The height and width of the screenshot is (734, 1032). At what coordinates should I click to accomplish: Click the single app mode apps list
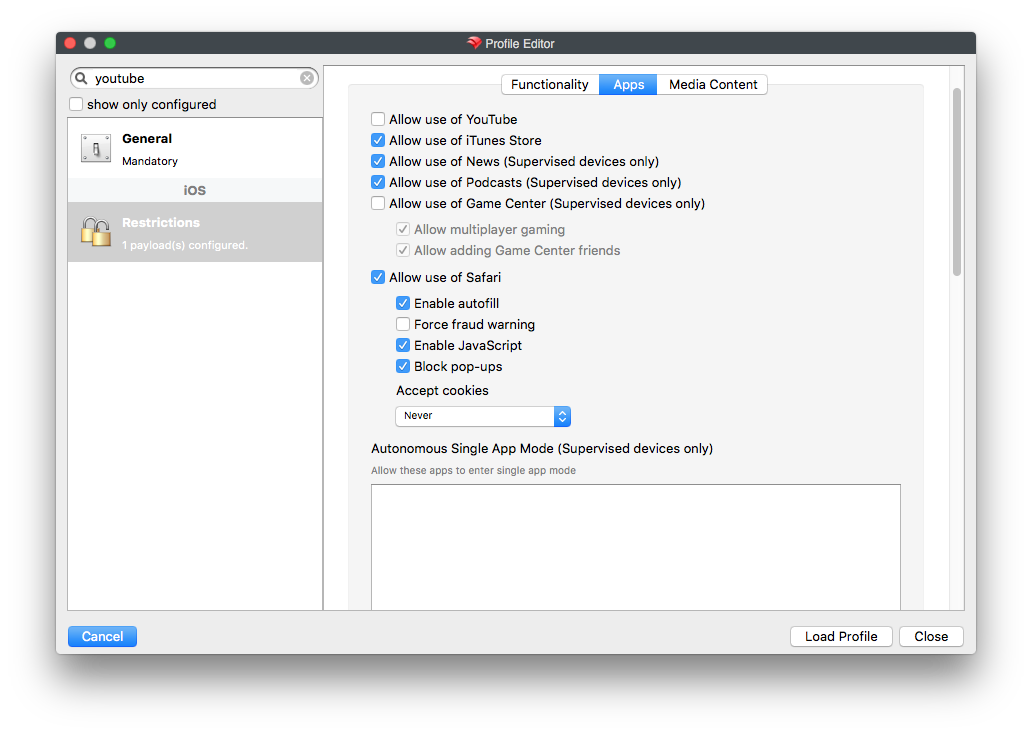pyautogui.click(x=636, y=547)
